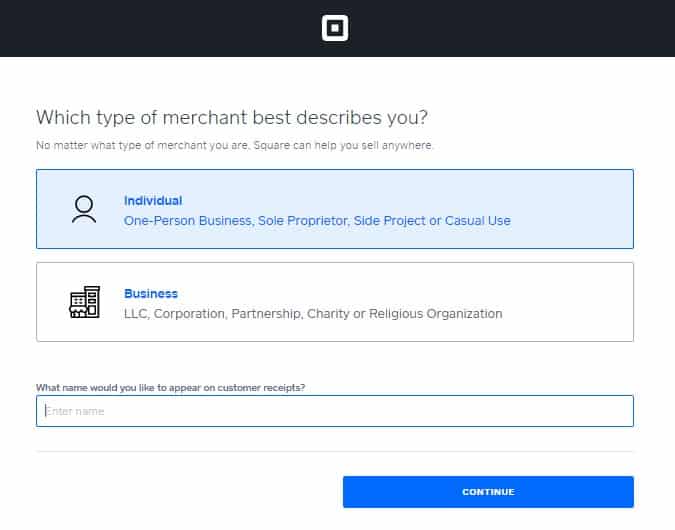Click the customer receipts name field label
The width and height of the screenshot is (675, 530).
pos(170,387)
